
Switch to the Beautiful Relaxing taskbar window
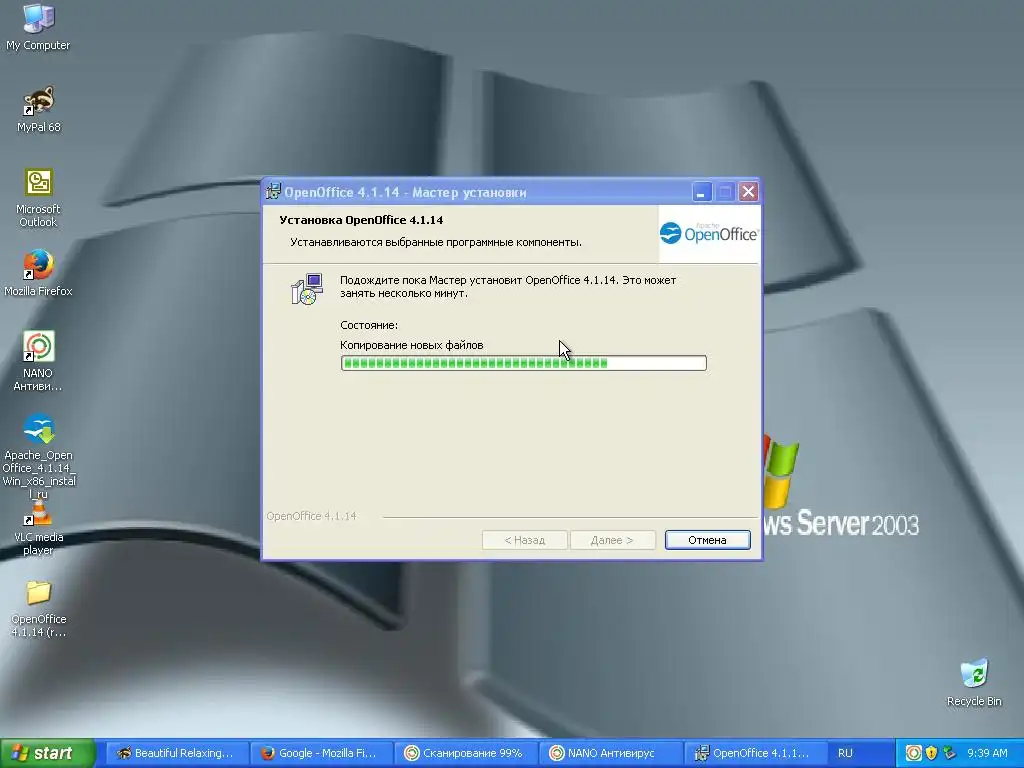coord(176,753)
